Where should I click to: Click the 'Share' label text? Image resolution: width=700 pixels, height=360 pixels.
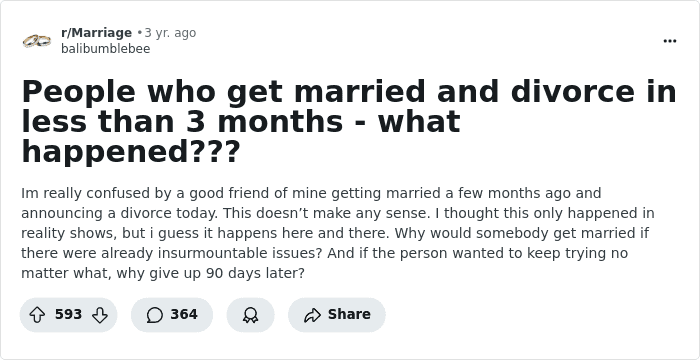[349, 314]
